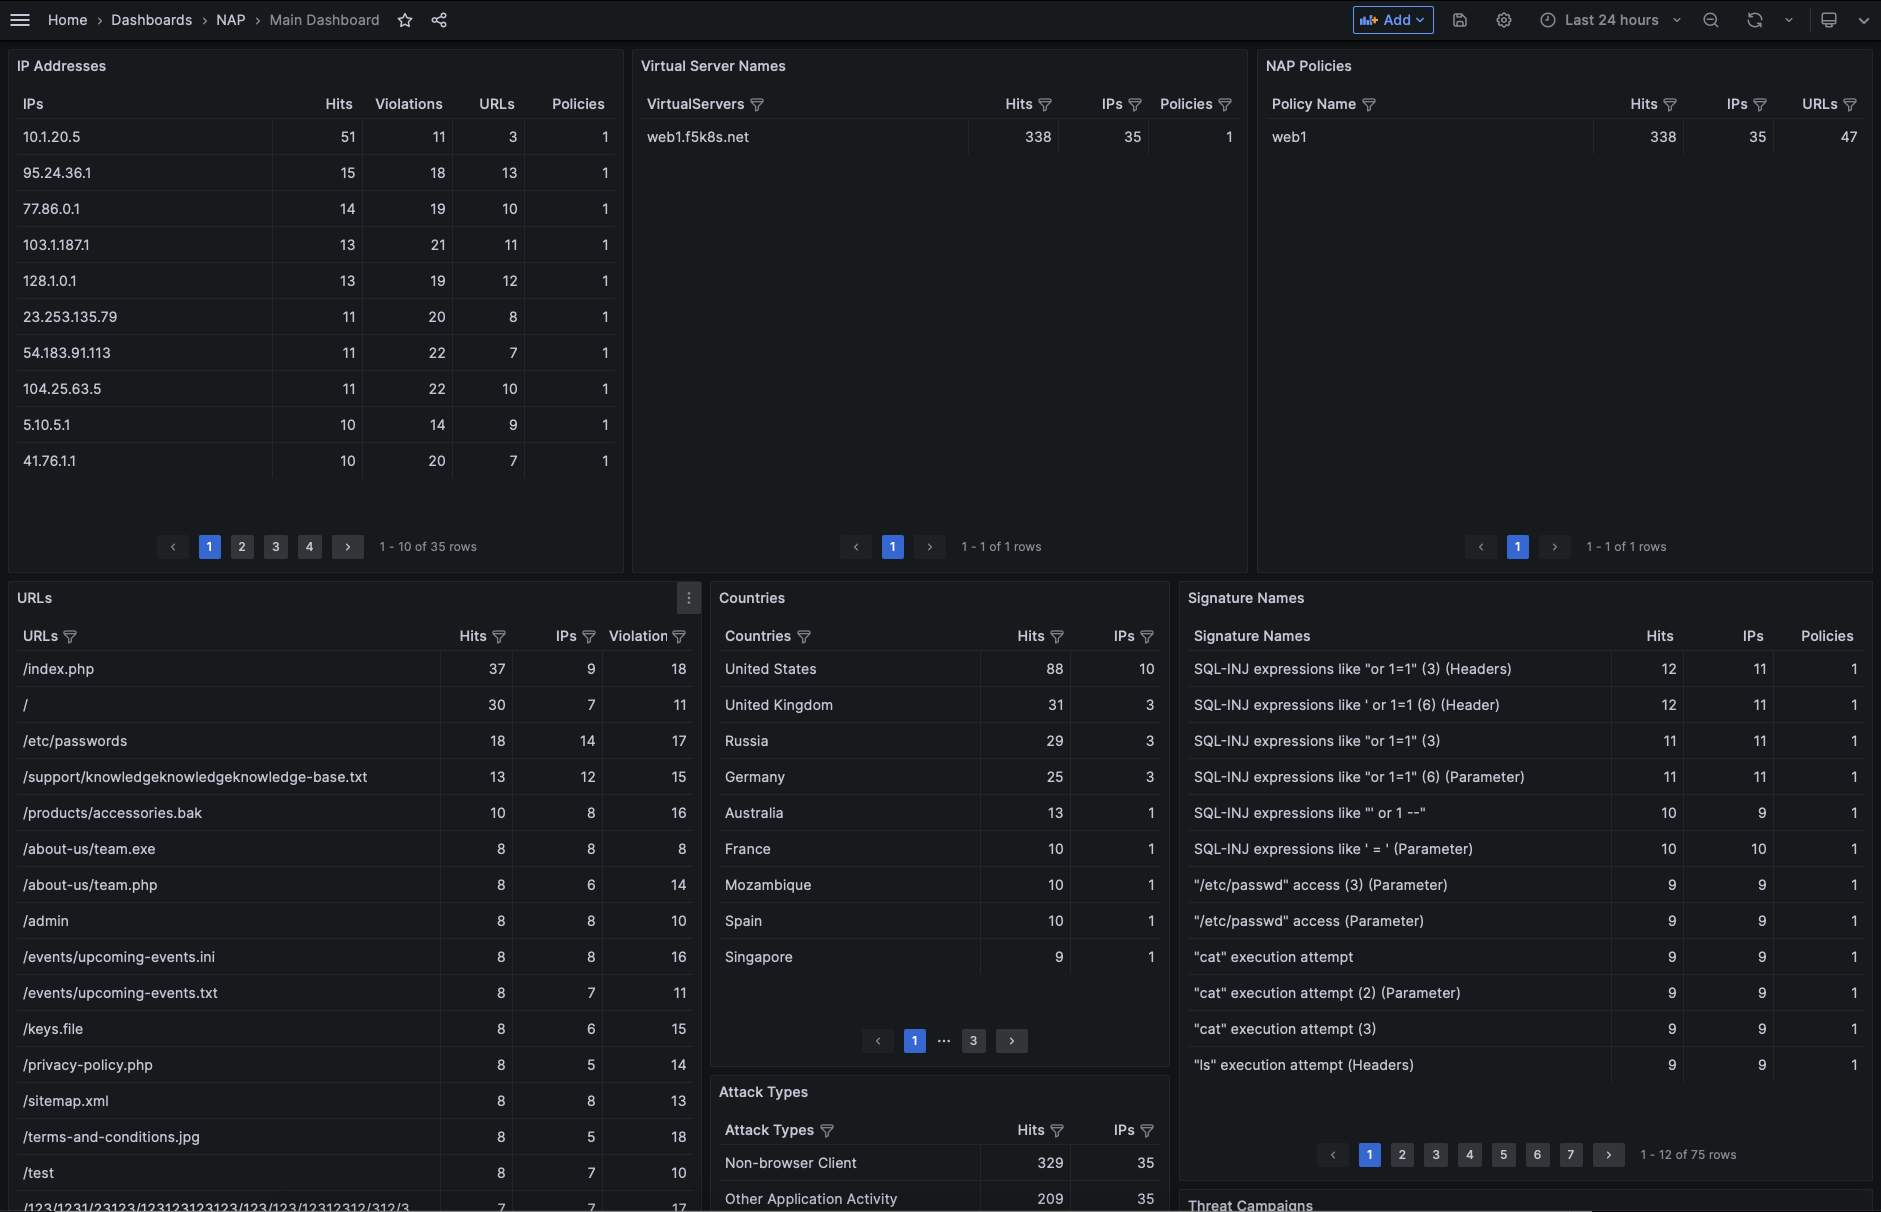
Task: Filter Hits in the Countries panel
Action: click(x=1057, y=636)
